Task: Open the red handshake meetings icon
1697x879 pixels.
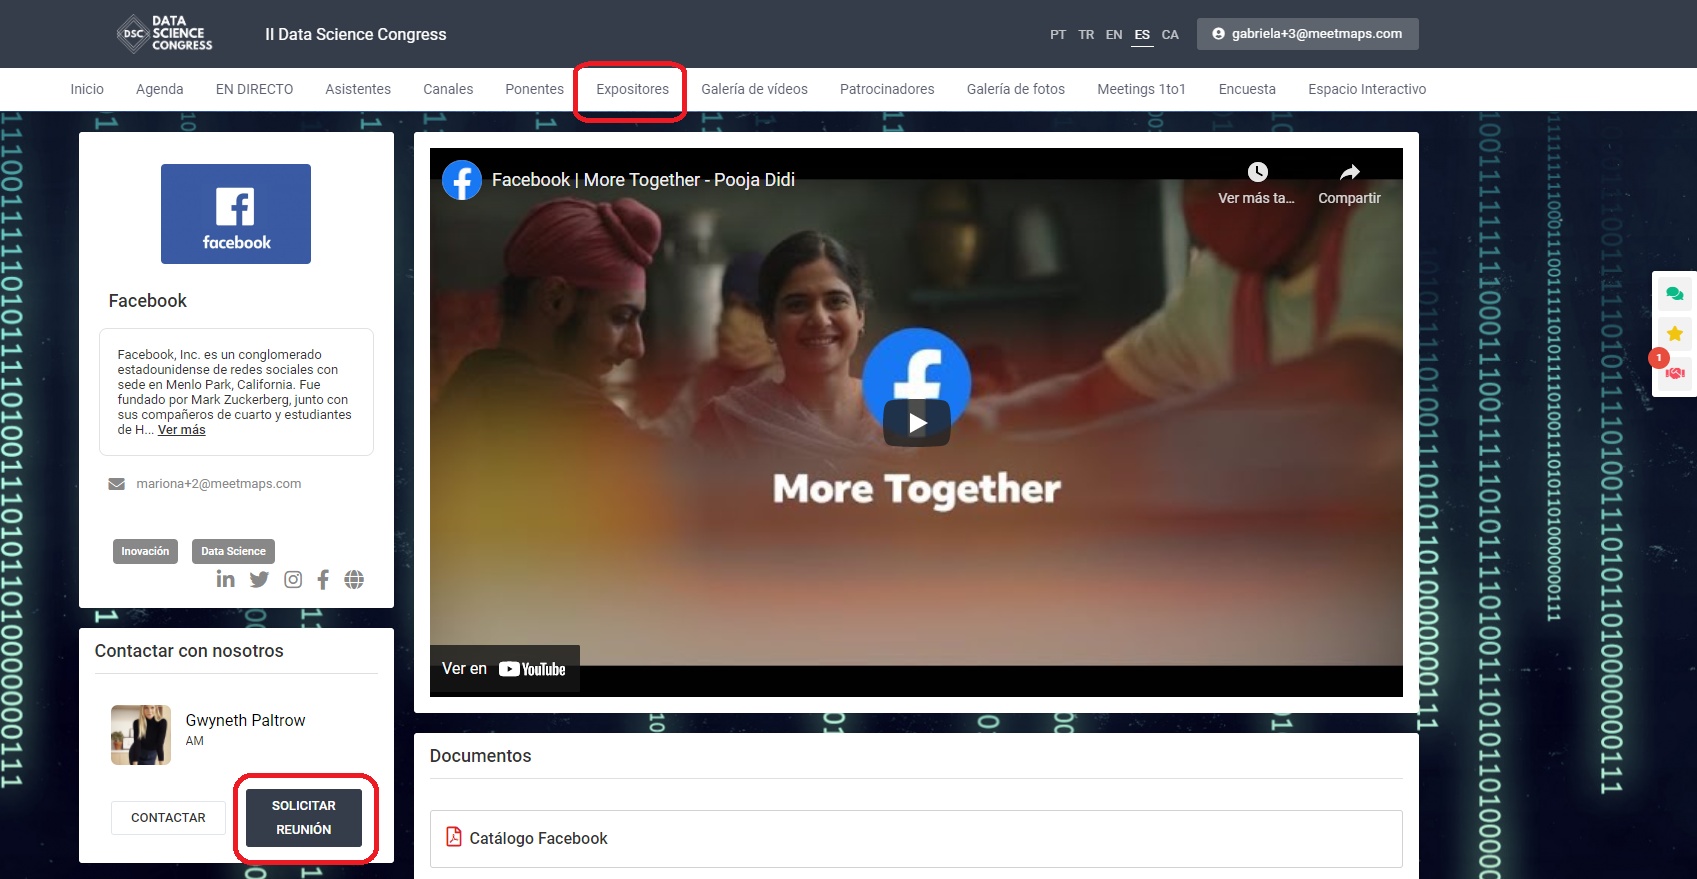Action: 1675,373
